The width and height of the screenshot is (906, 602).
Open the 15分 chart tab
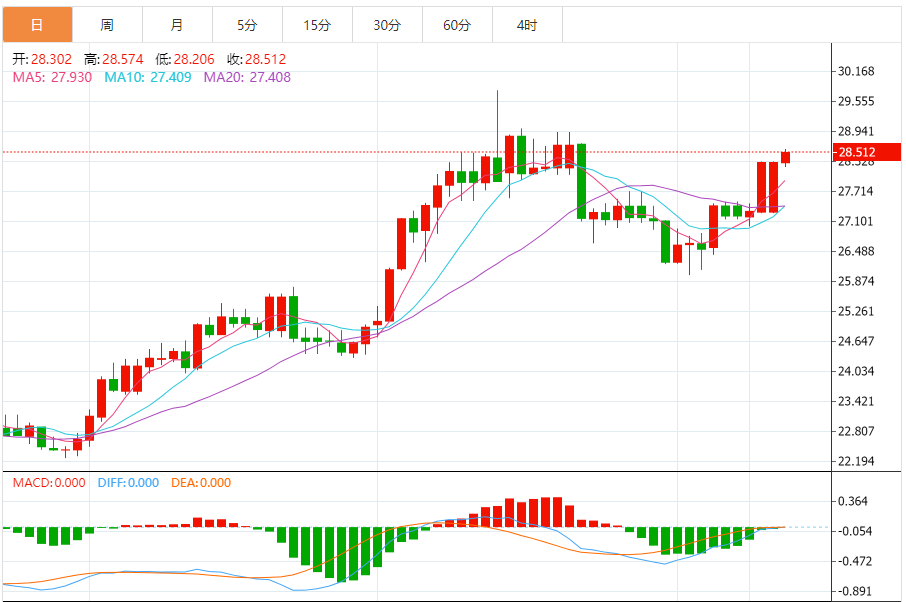(x=317, y=25)
